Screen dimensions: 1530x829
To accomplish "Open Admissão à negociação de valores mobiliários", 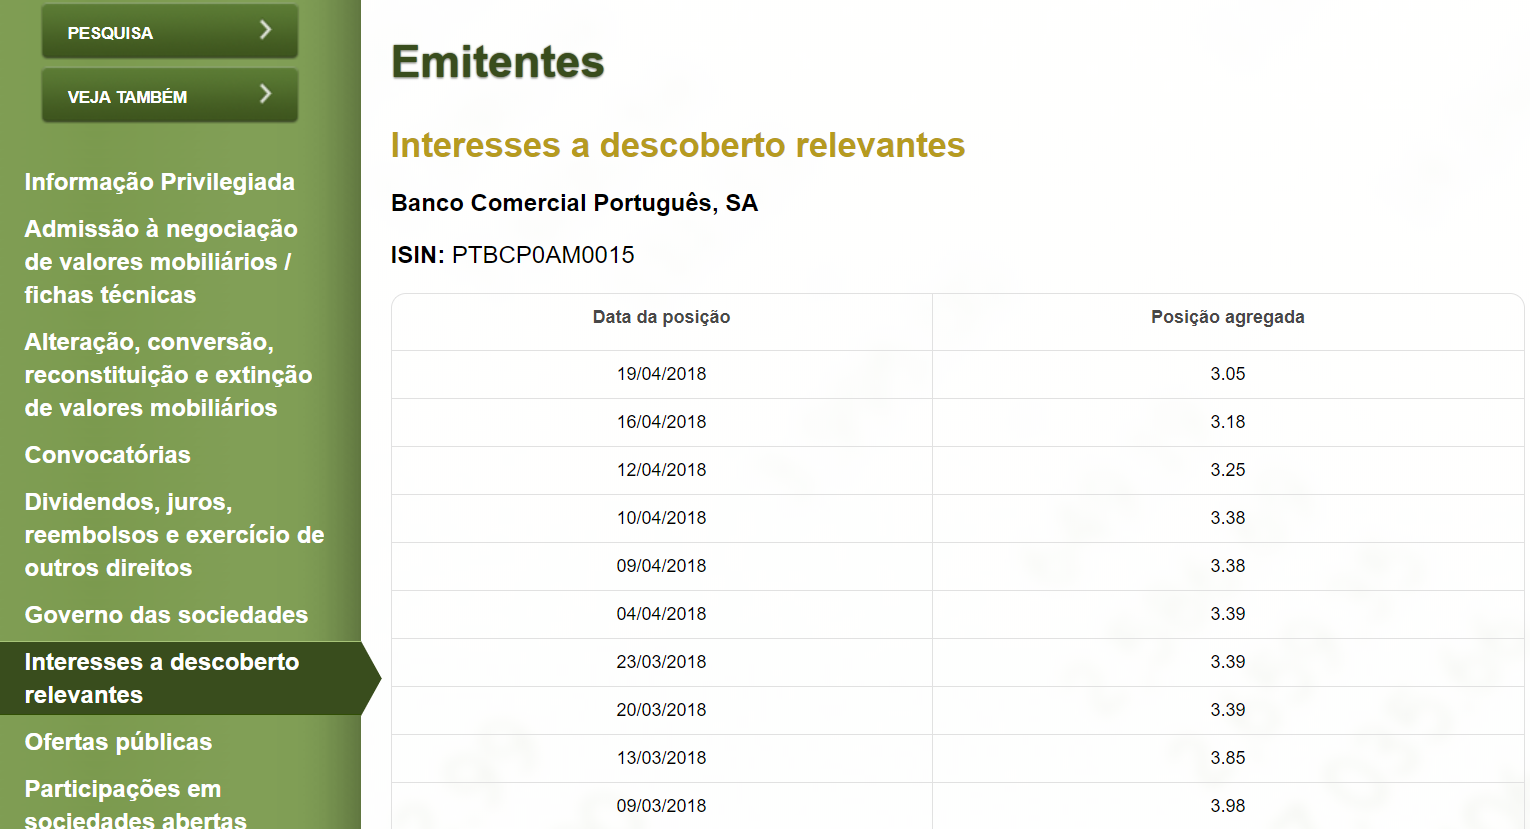I will (161, 262).
